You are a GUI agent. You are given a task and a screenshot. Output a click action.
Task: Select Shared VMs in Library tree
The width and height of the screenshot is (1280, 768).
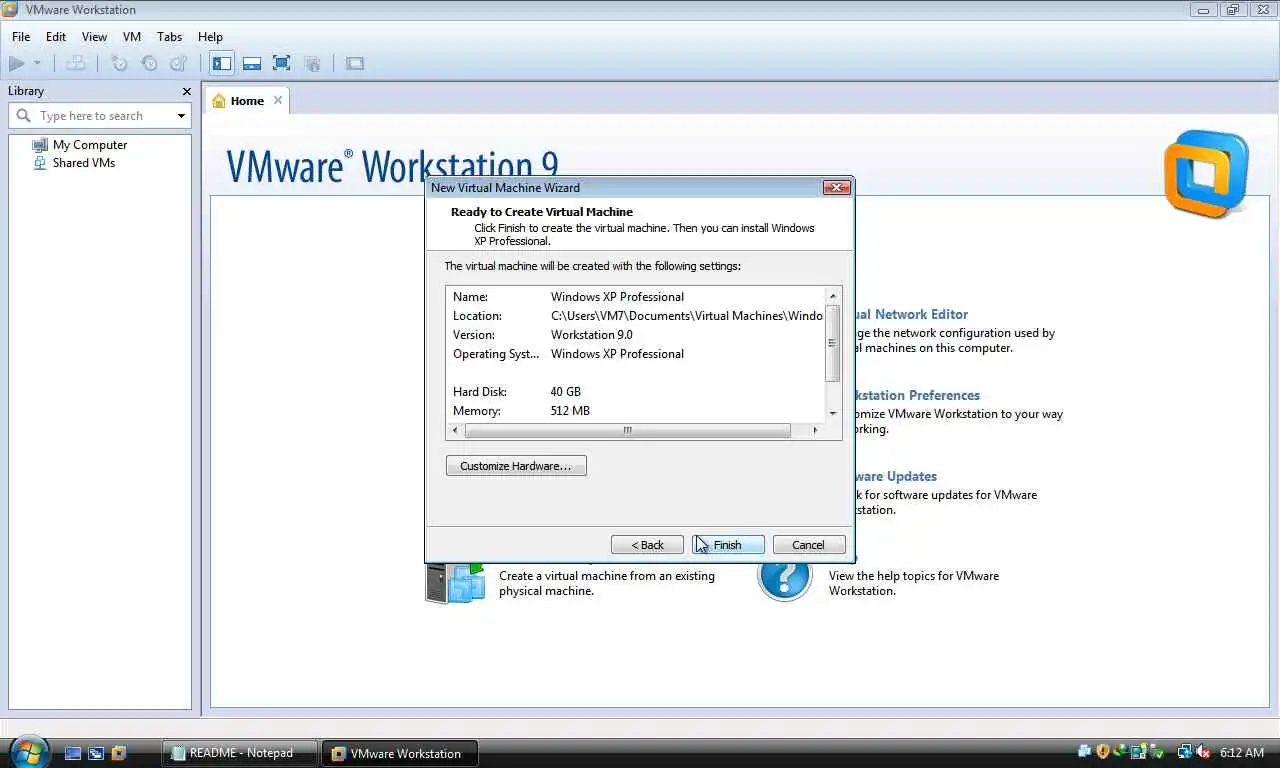[83, 162]
